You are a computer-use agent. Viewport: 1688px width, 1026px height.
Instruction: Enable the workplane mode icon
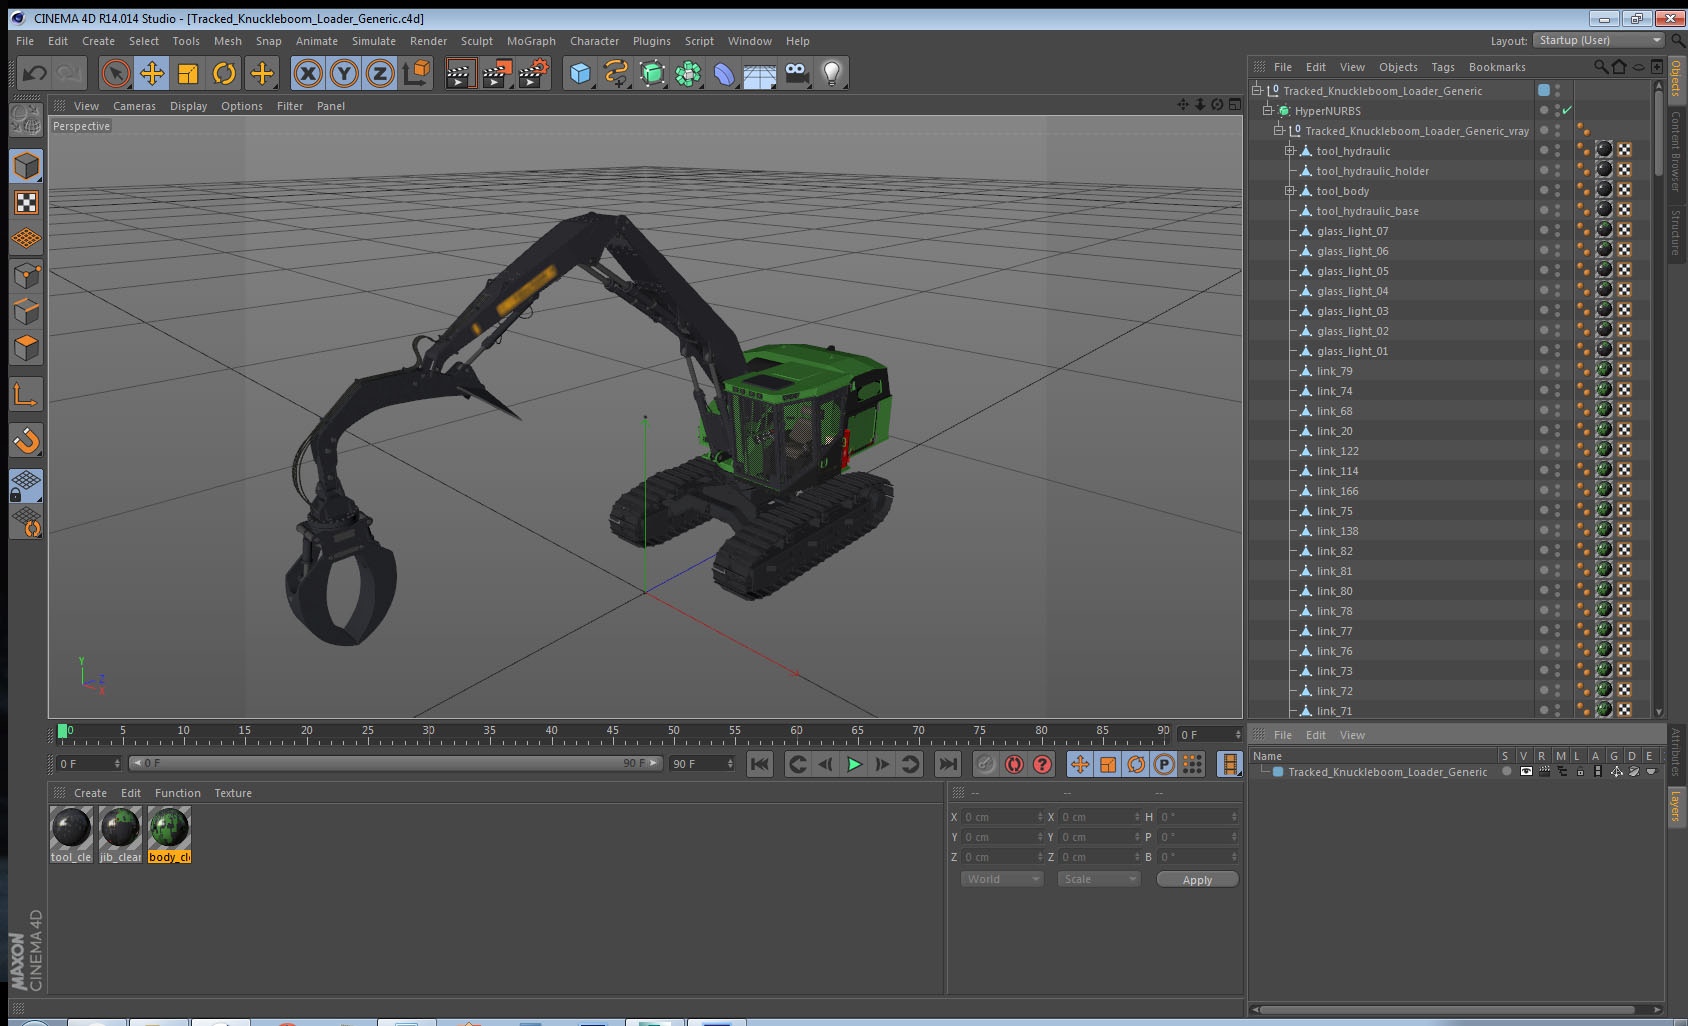tap(26, 239)
